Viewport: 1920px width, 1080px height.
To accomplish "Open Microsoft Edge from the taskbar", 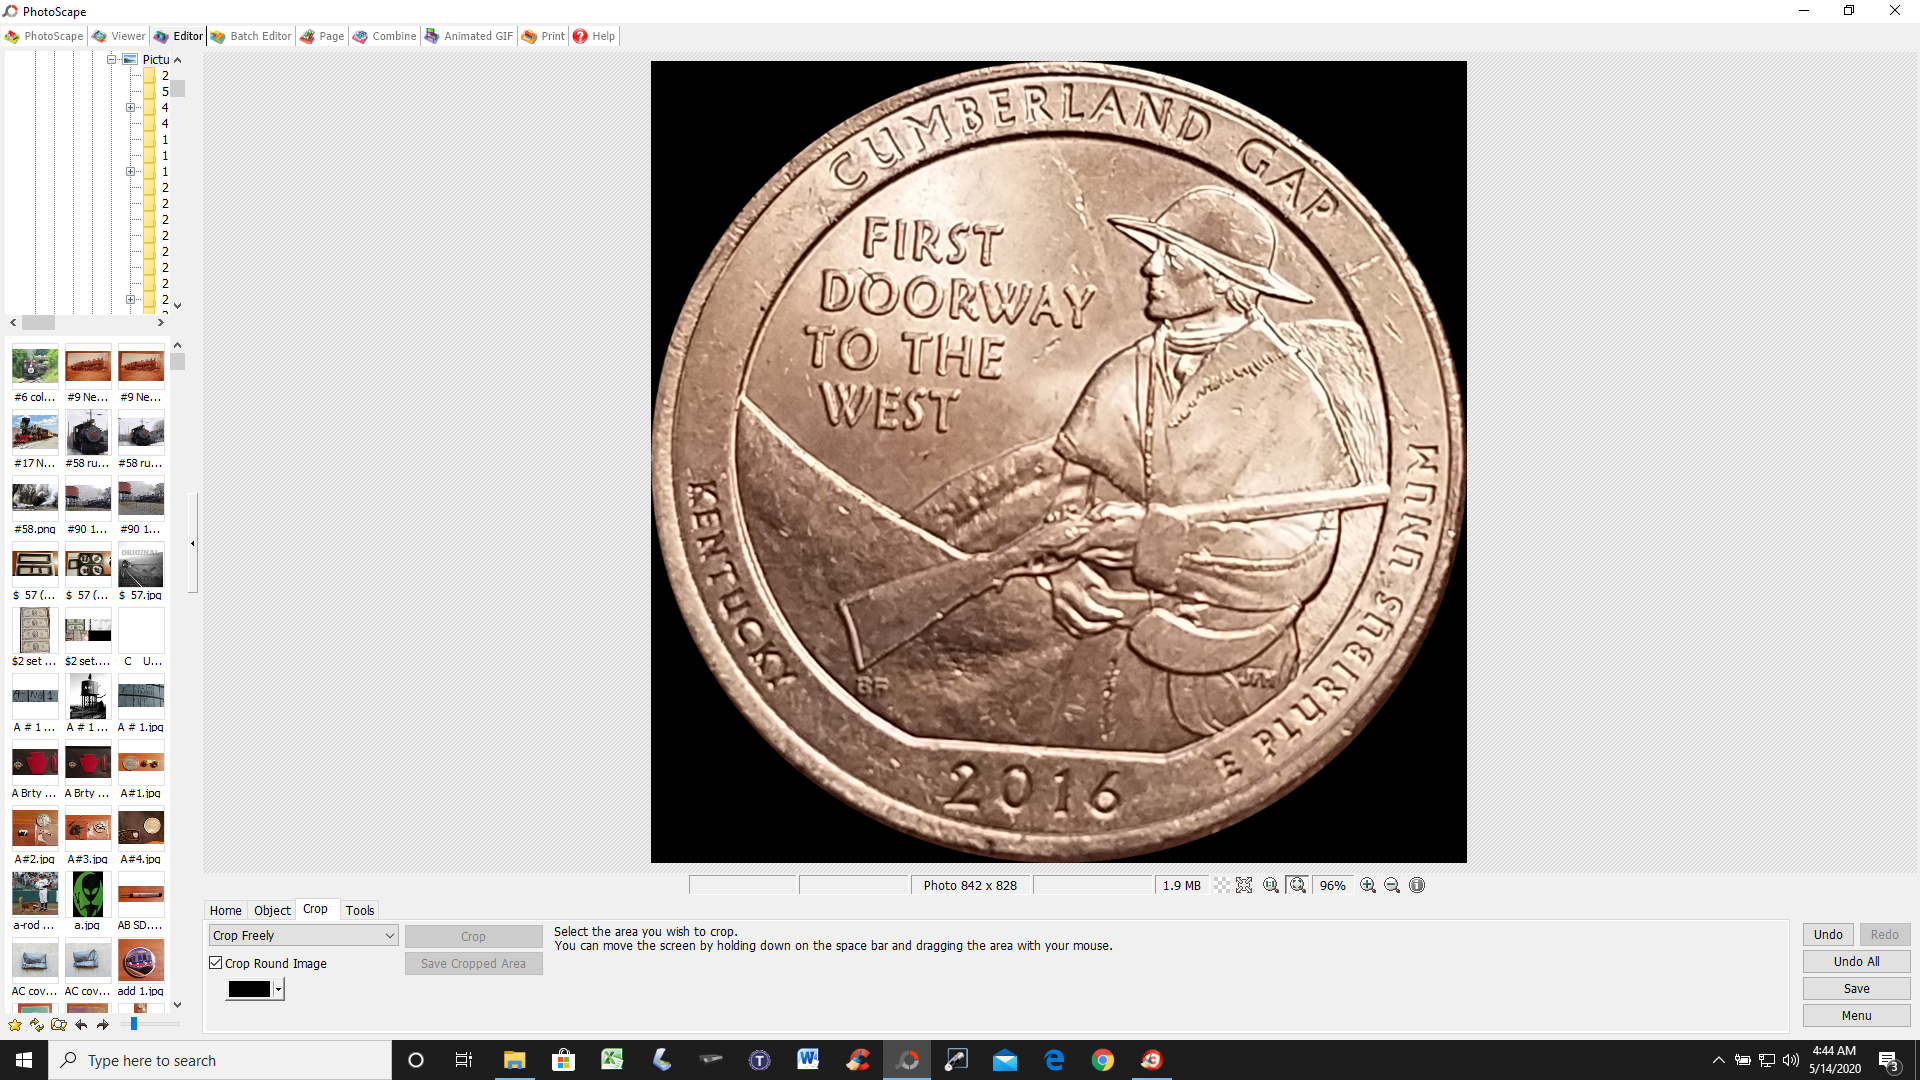I will click(x=1054, y=1060).
